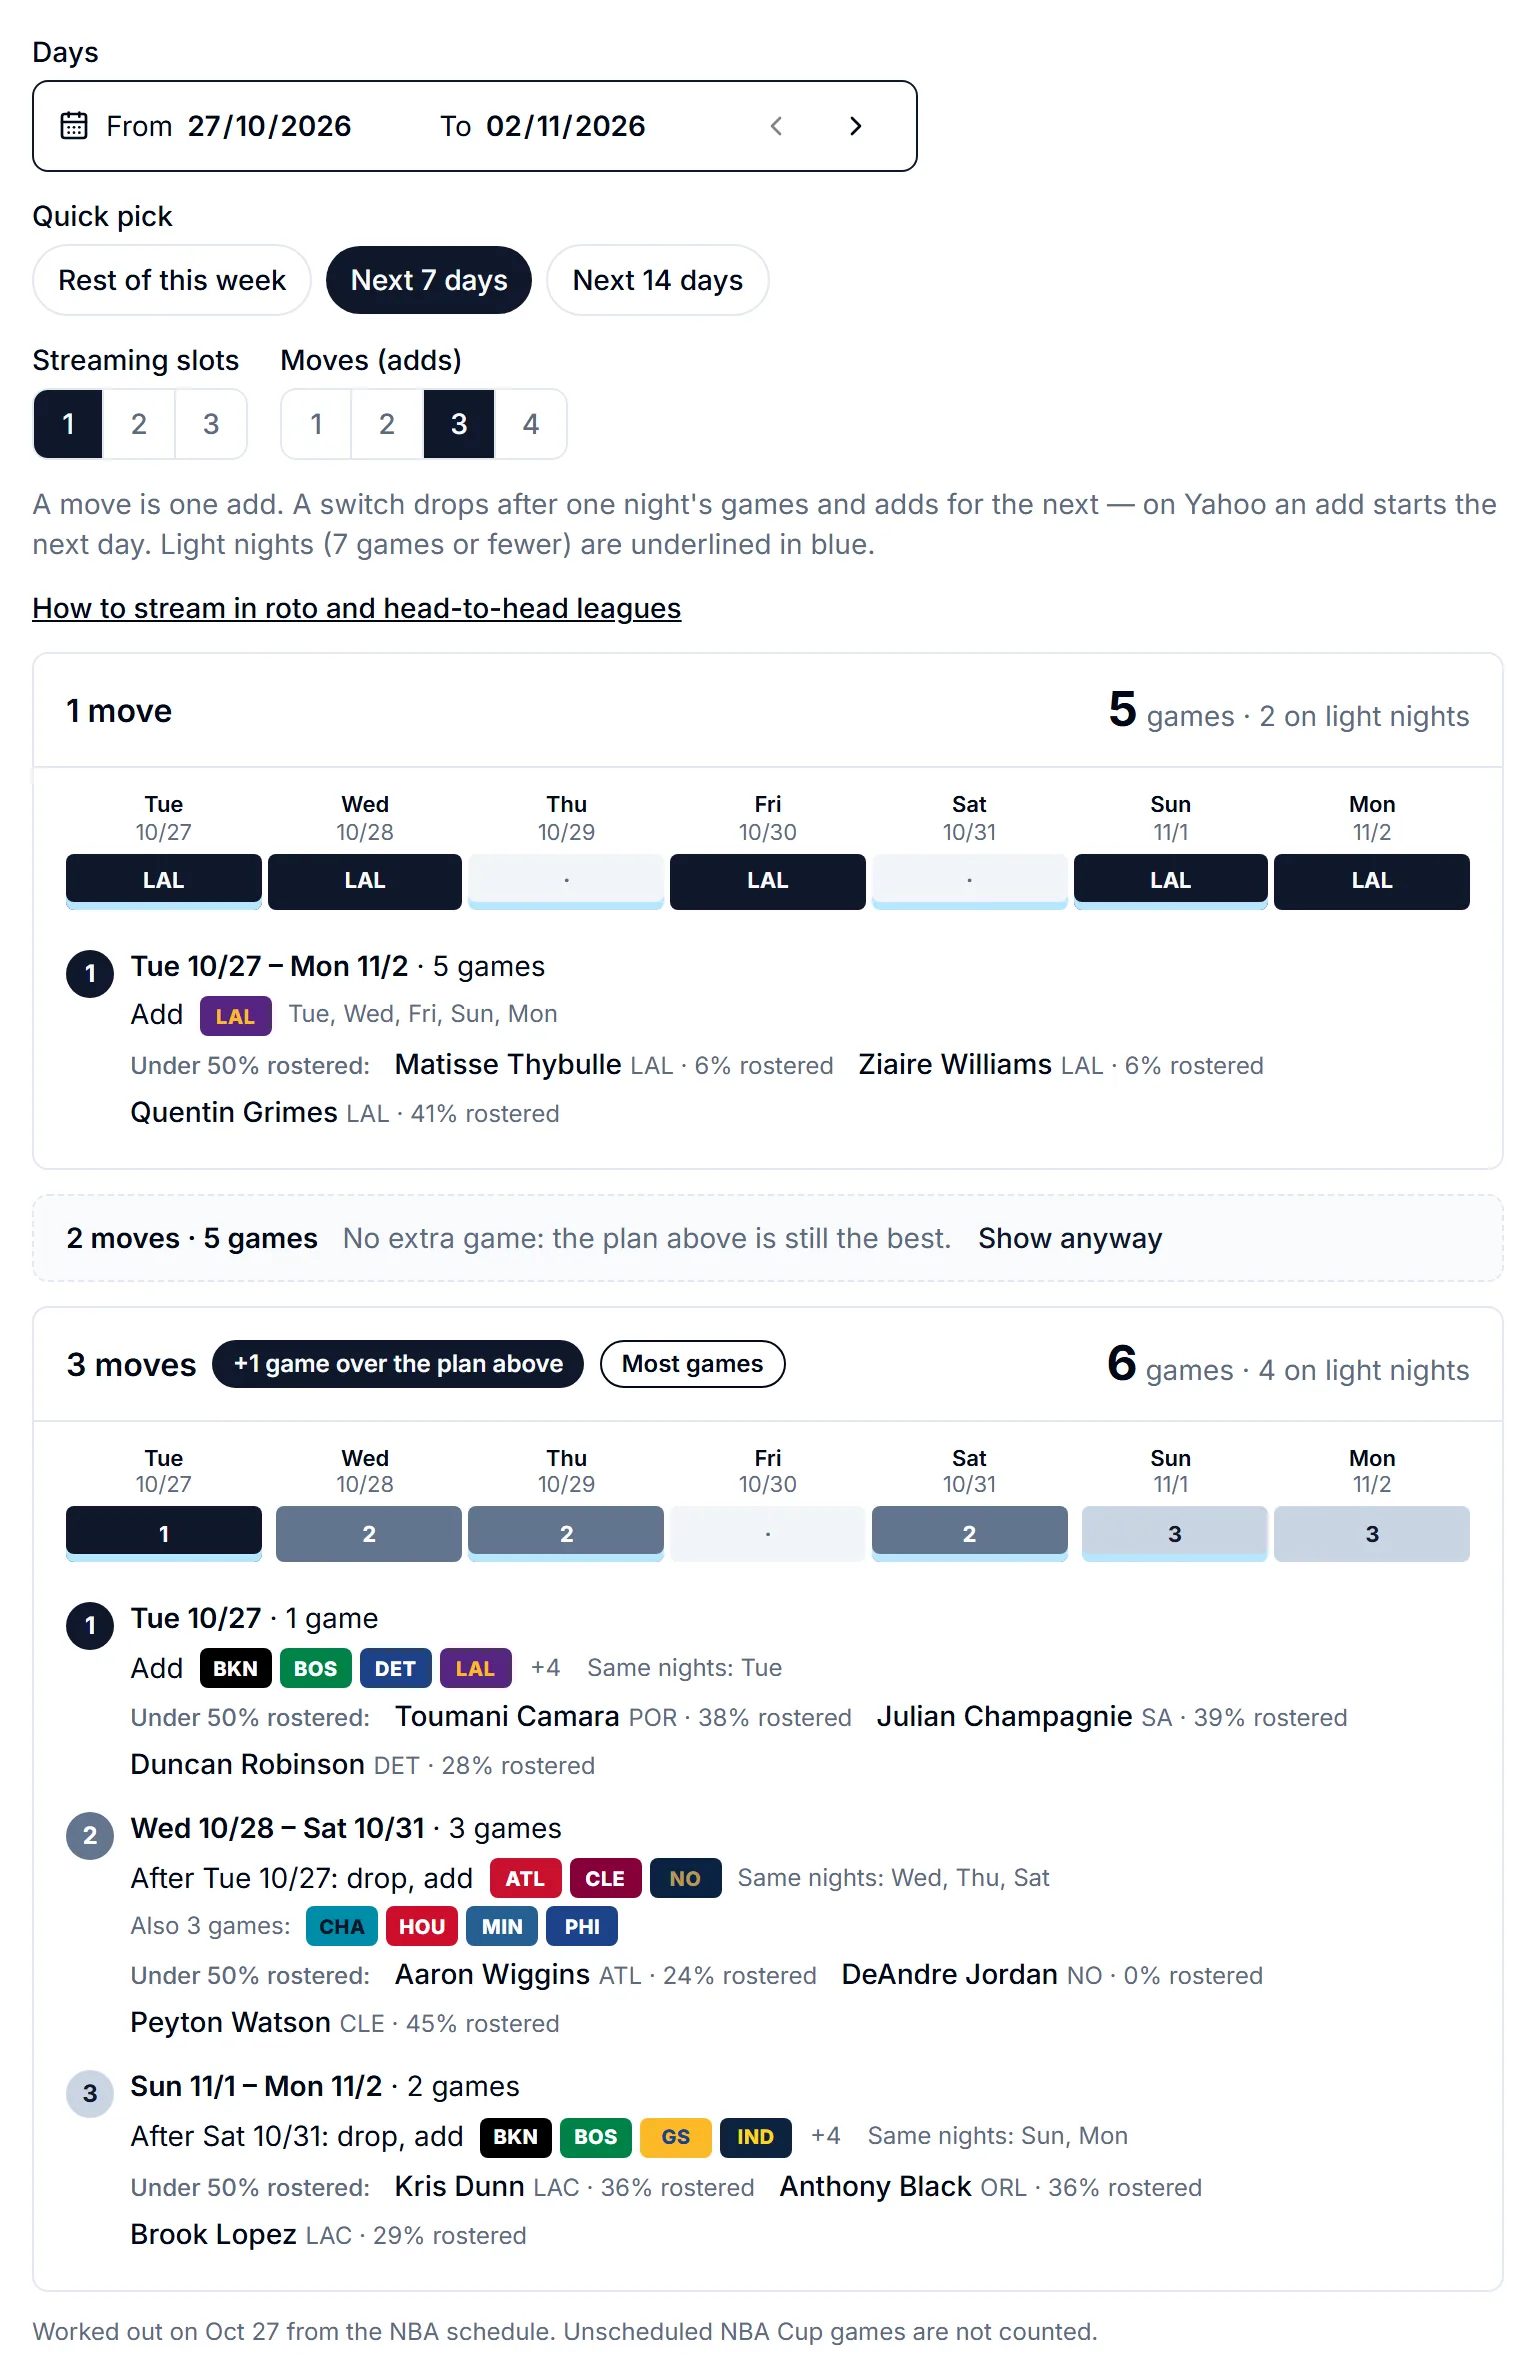Set streaming slots to 3

click(211, 424)
